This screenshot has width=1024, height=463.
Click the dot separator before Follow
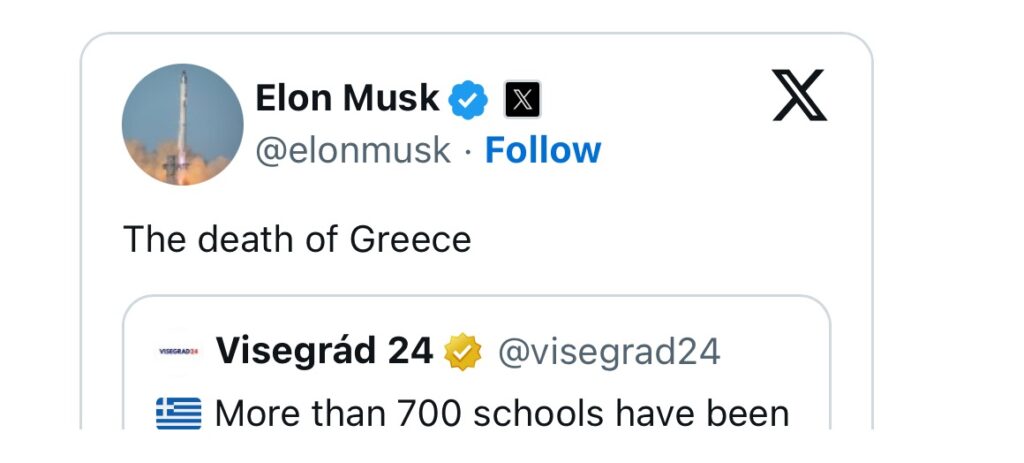coord(468,152)
